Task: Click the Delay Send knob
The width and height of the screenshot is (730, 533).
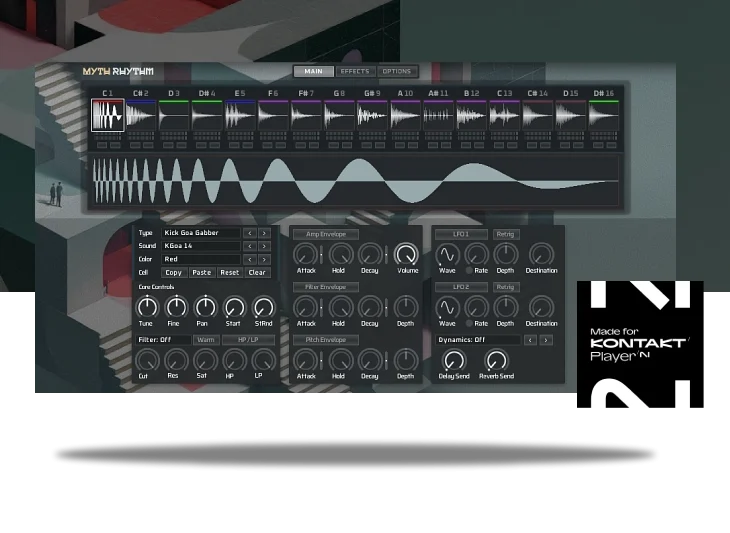Action: click(453, 360)
